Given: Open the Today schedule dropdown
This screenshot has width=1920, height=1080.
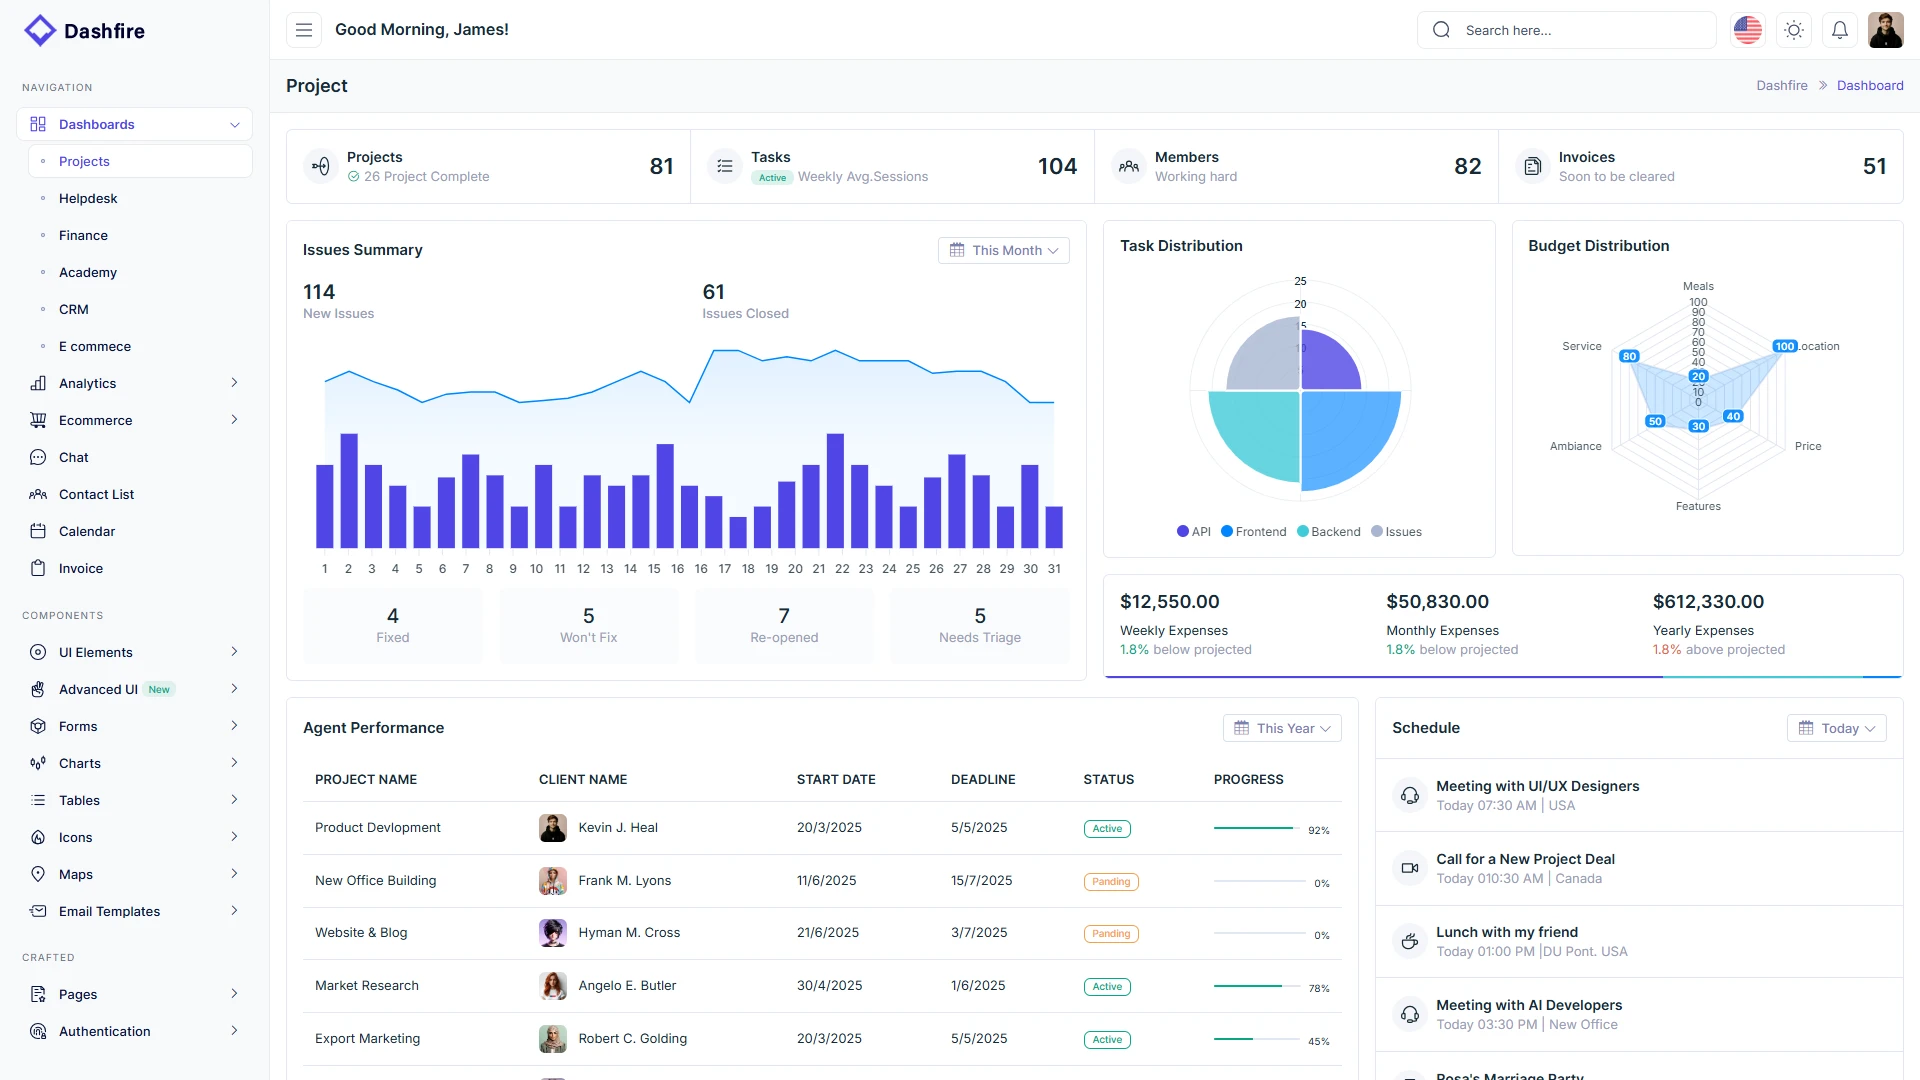Looking at the screenshot, I should pyautogui.click(x=1837, y=728).
